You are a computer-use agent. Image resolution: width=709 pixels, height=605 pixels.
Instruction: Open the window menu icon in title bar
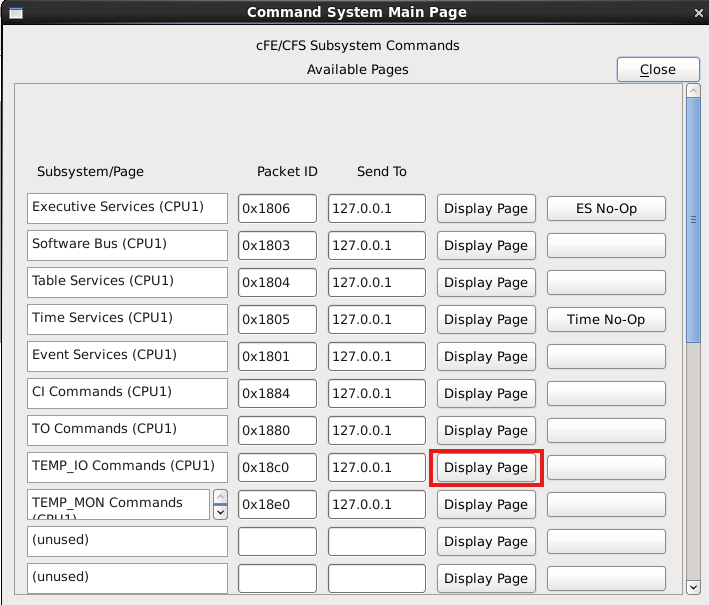pos(12,12)
